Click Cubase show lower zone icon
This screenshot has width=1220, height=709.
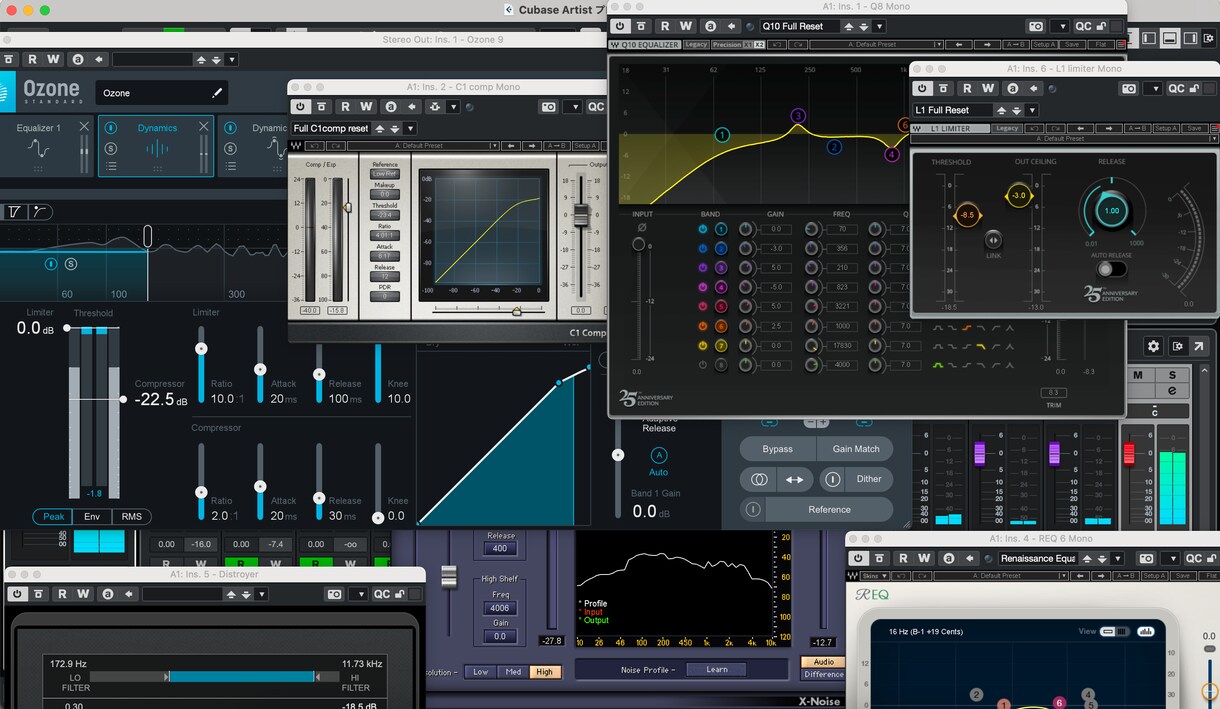tap(1169, 38)
